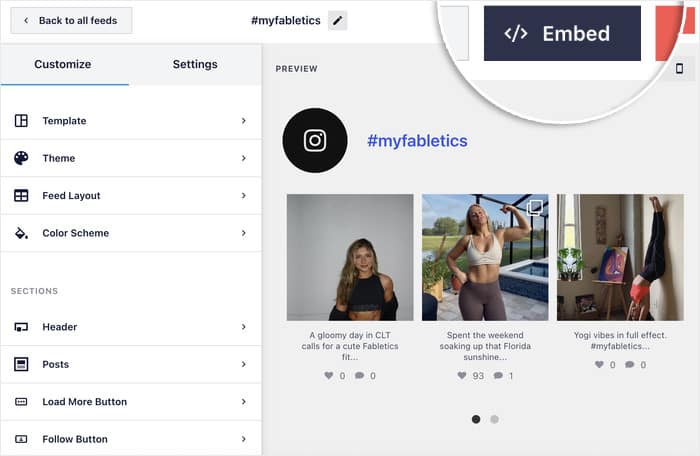Click the caption 'Spent the weekend soaking up'
The image size is (700, 456).
pyautogui.click(x=485, y=340)
